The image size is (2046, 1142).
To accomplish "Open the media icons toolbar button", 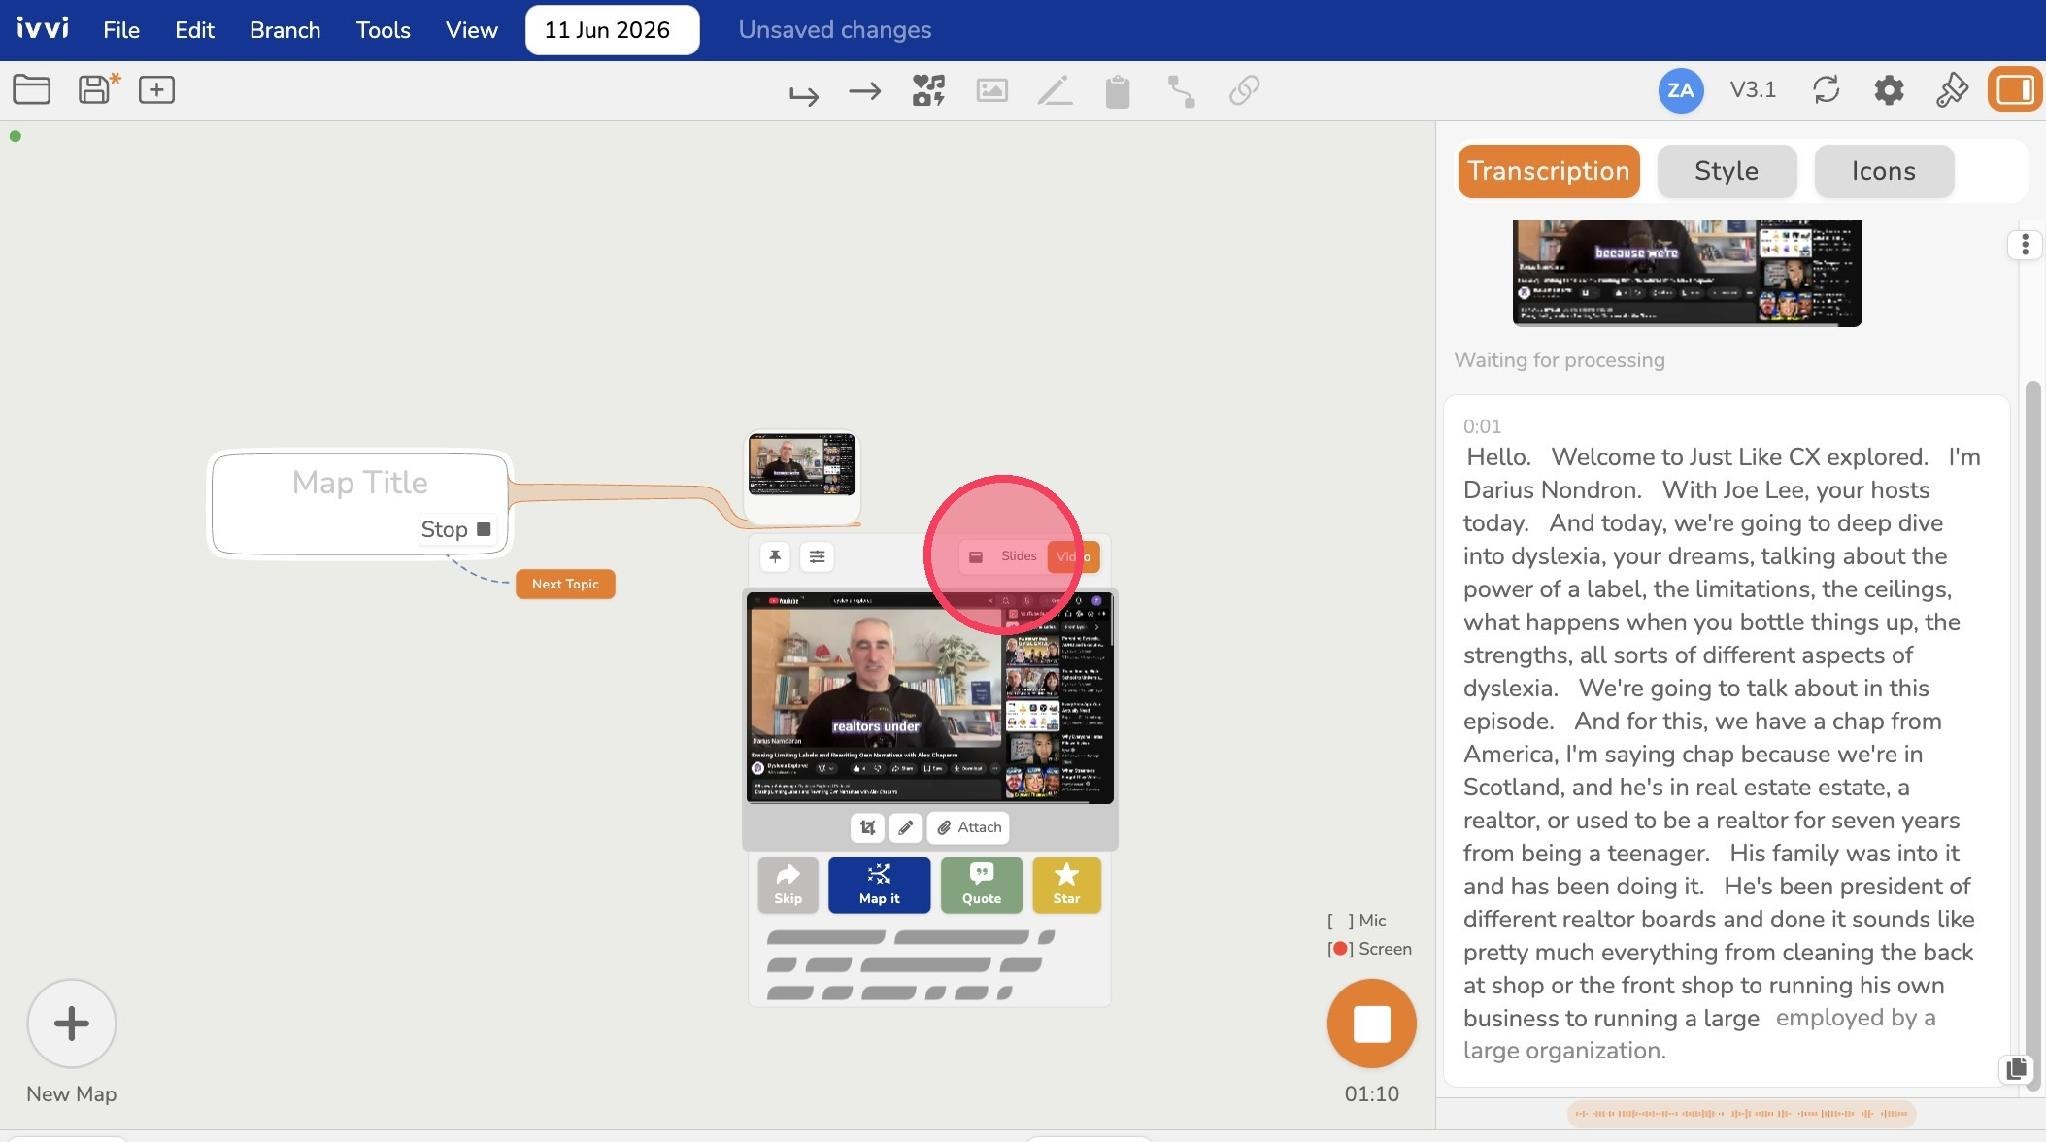I will 928,91.
